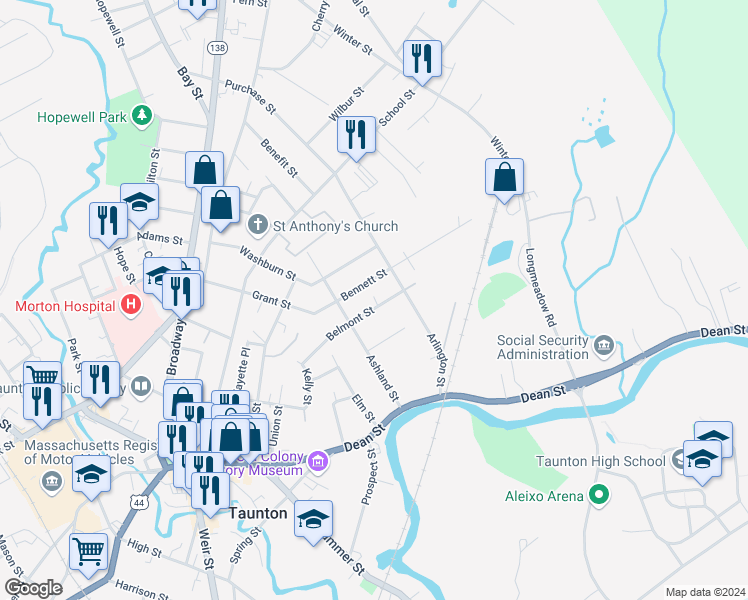
Task: Click the school marker below Massachusetts Registry
Action: tap(92, 474)
